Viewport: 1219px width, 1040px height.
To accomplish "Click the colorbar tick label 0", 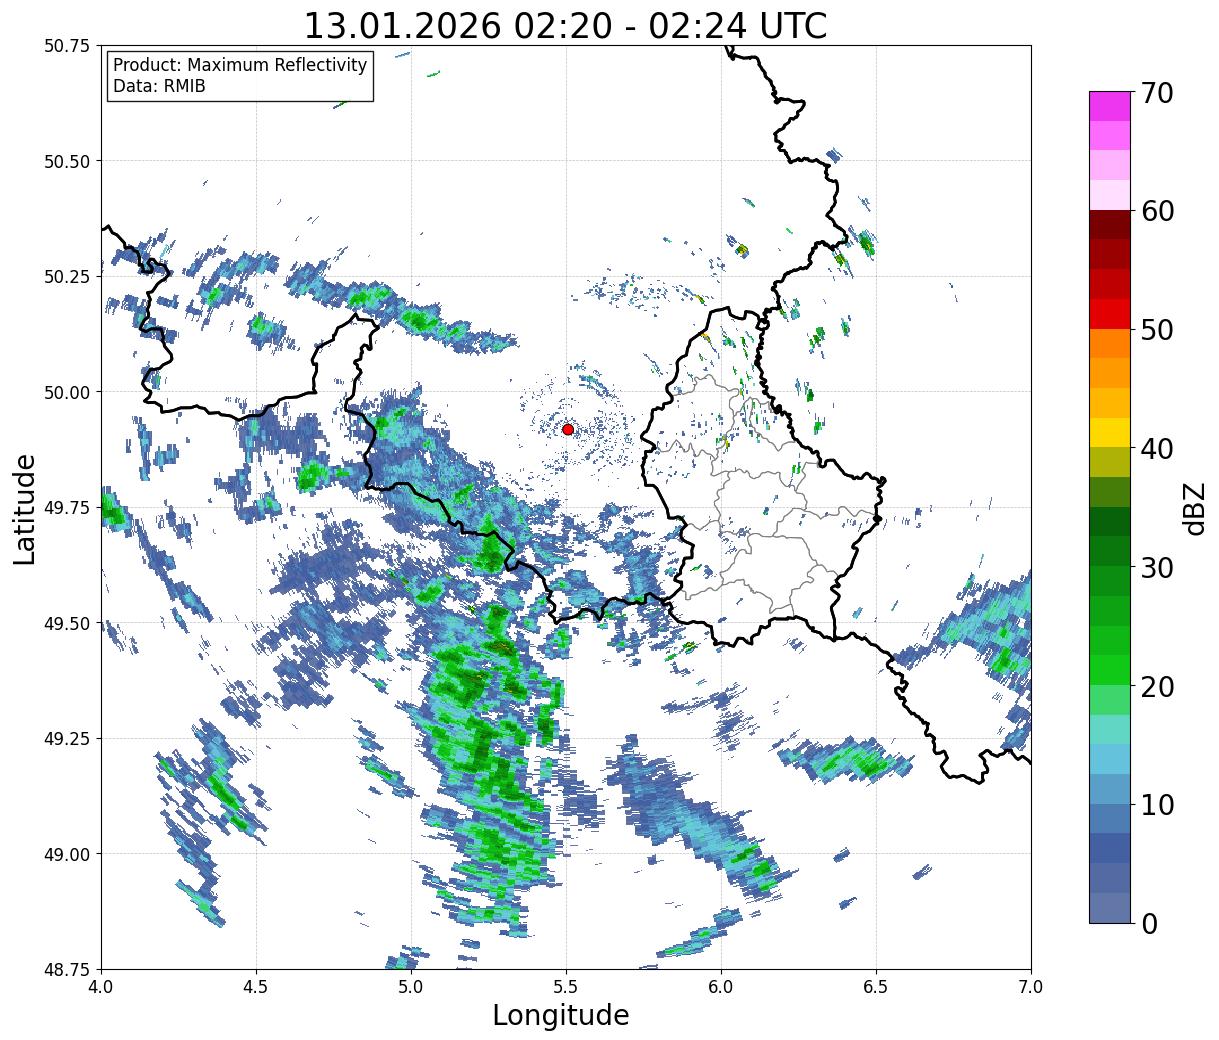I will point(1149,923).
